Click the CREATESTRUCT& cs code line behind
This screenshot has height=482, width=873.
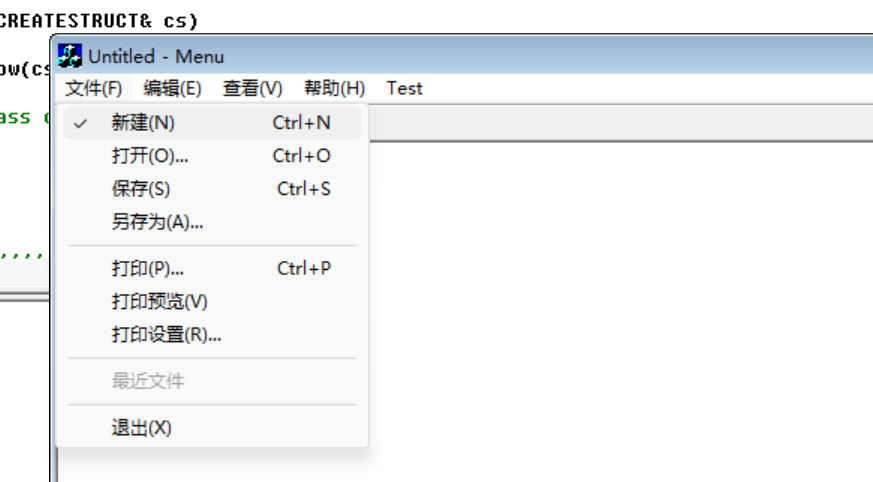point(99,21)
